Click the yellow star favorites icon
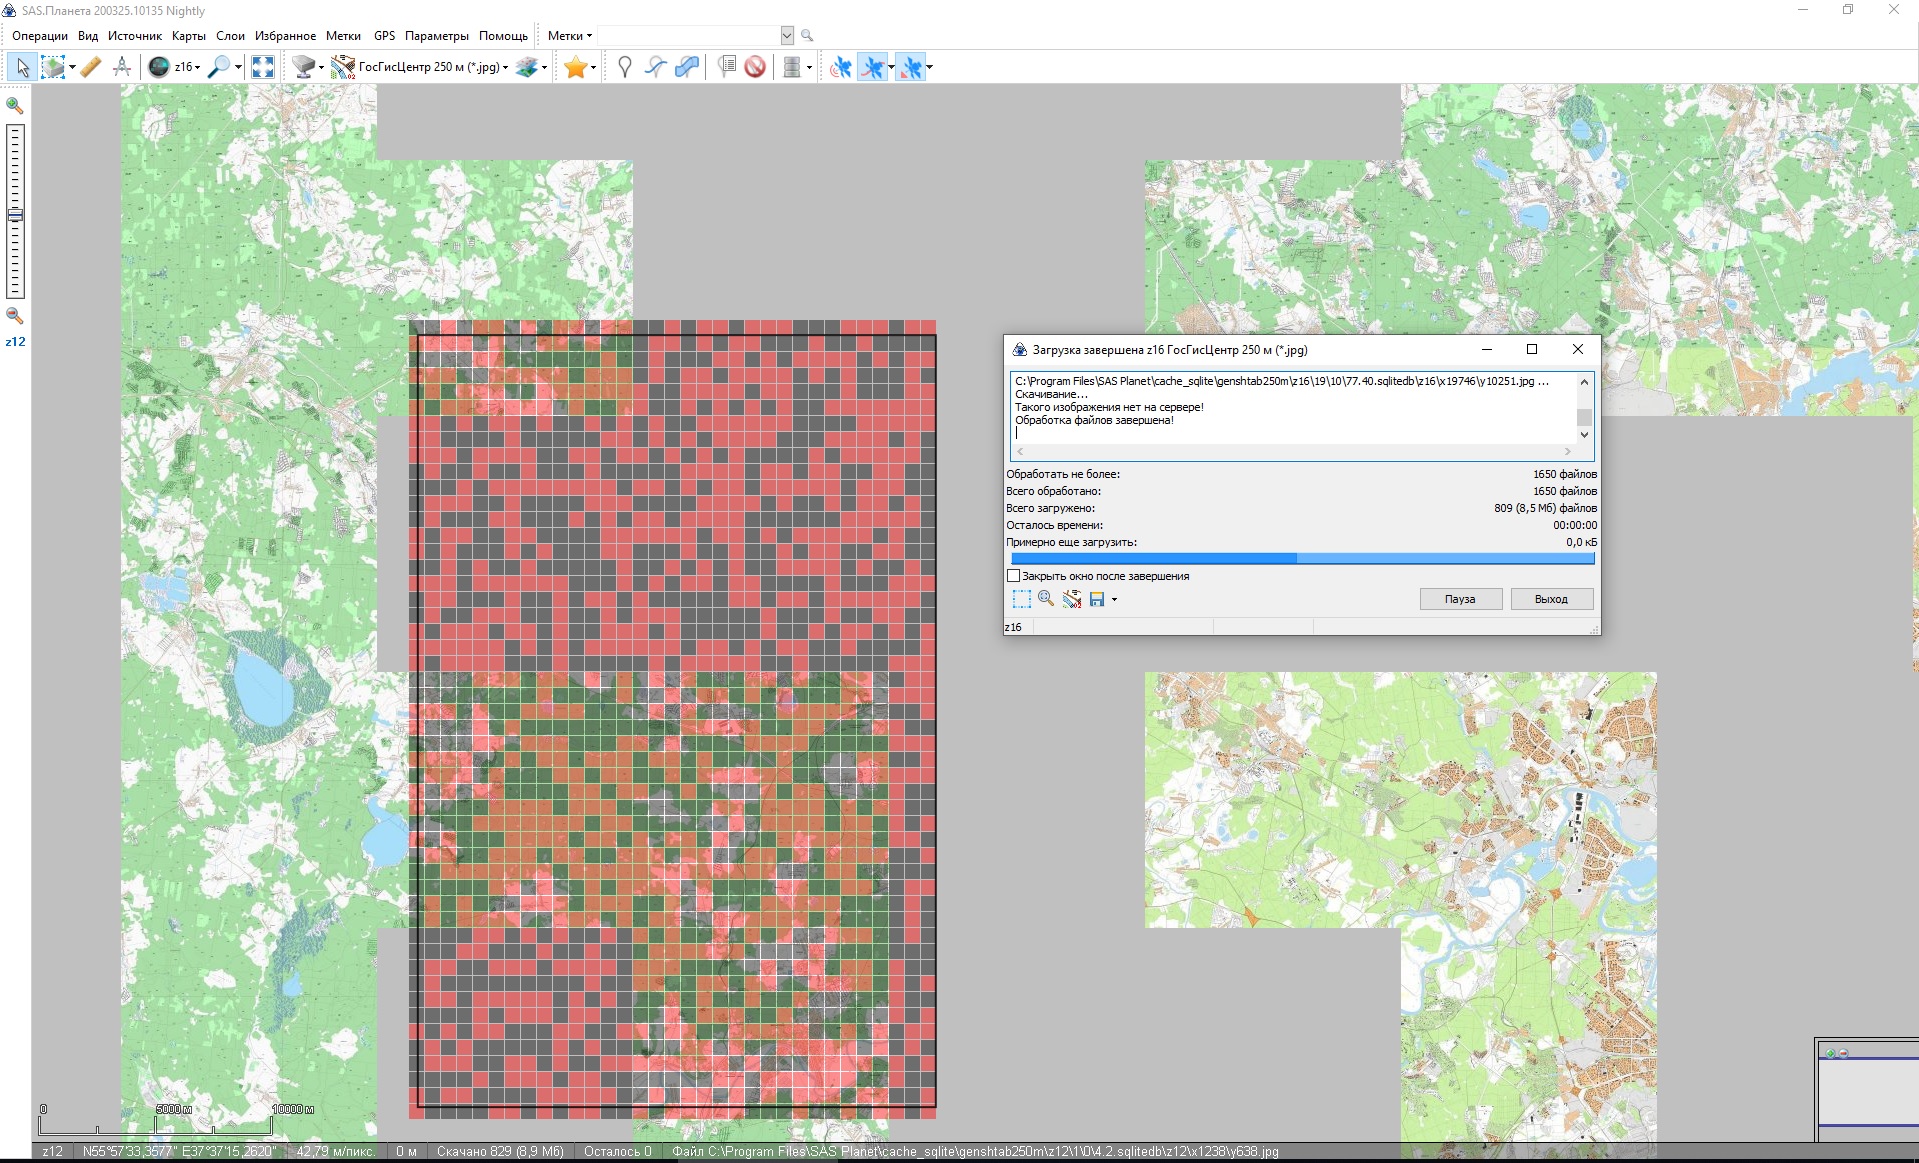The image size is (1919, 1163). tap(575, 67)
